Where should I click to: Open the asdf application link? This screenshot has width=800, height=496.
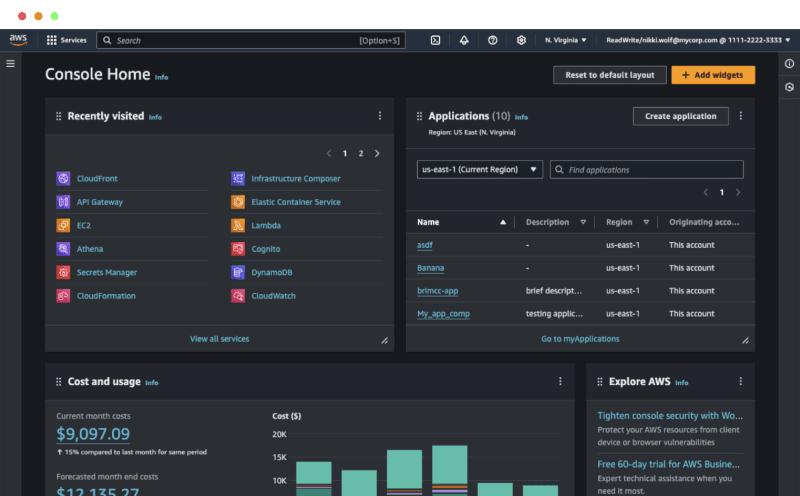click(424, 245)
